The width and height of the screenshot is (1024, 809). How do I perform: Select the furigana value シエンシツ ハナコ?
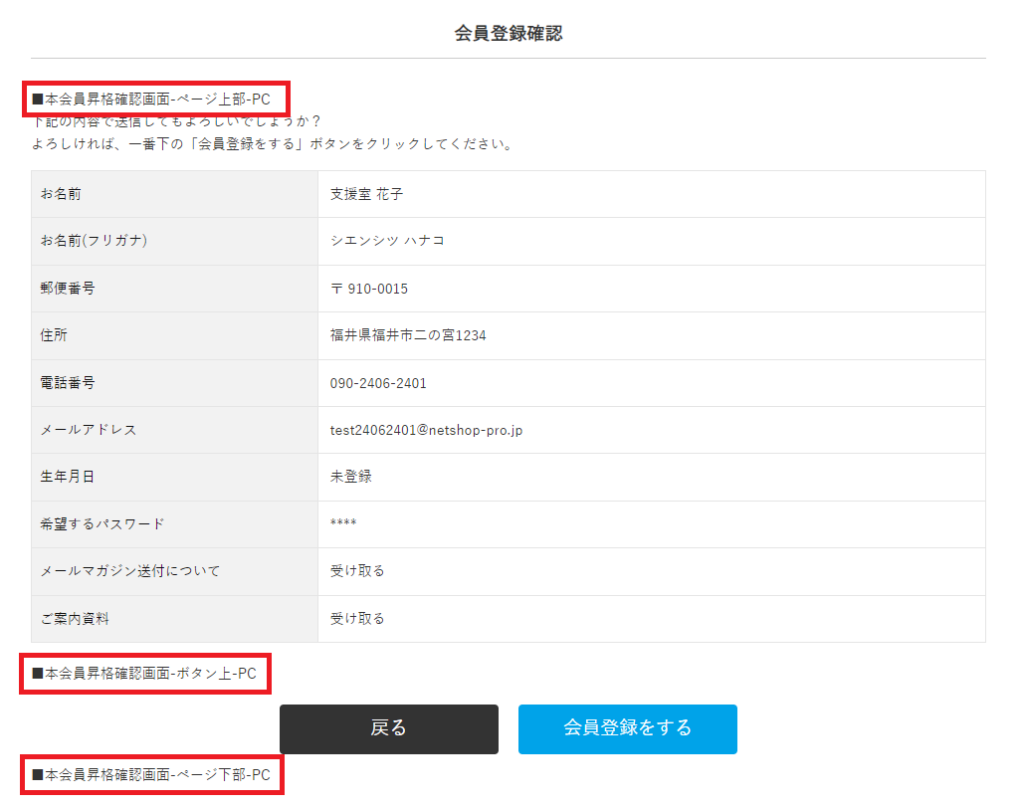(387, 241)
